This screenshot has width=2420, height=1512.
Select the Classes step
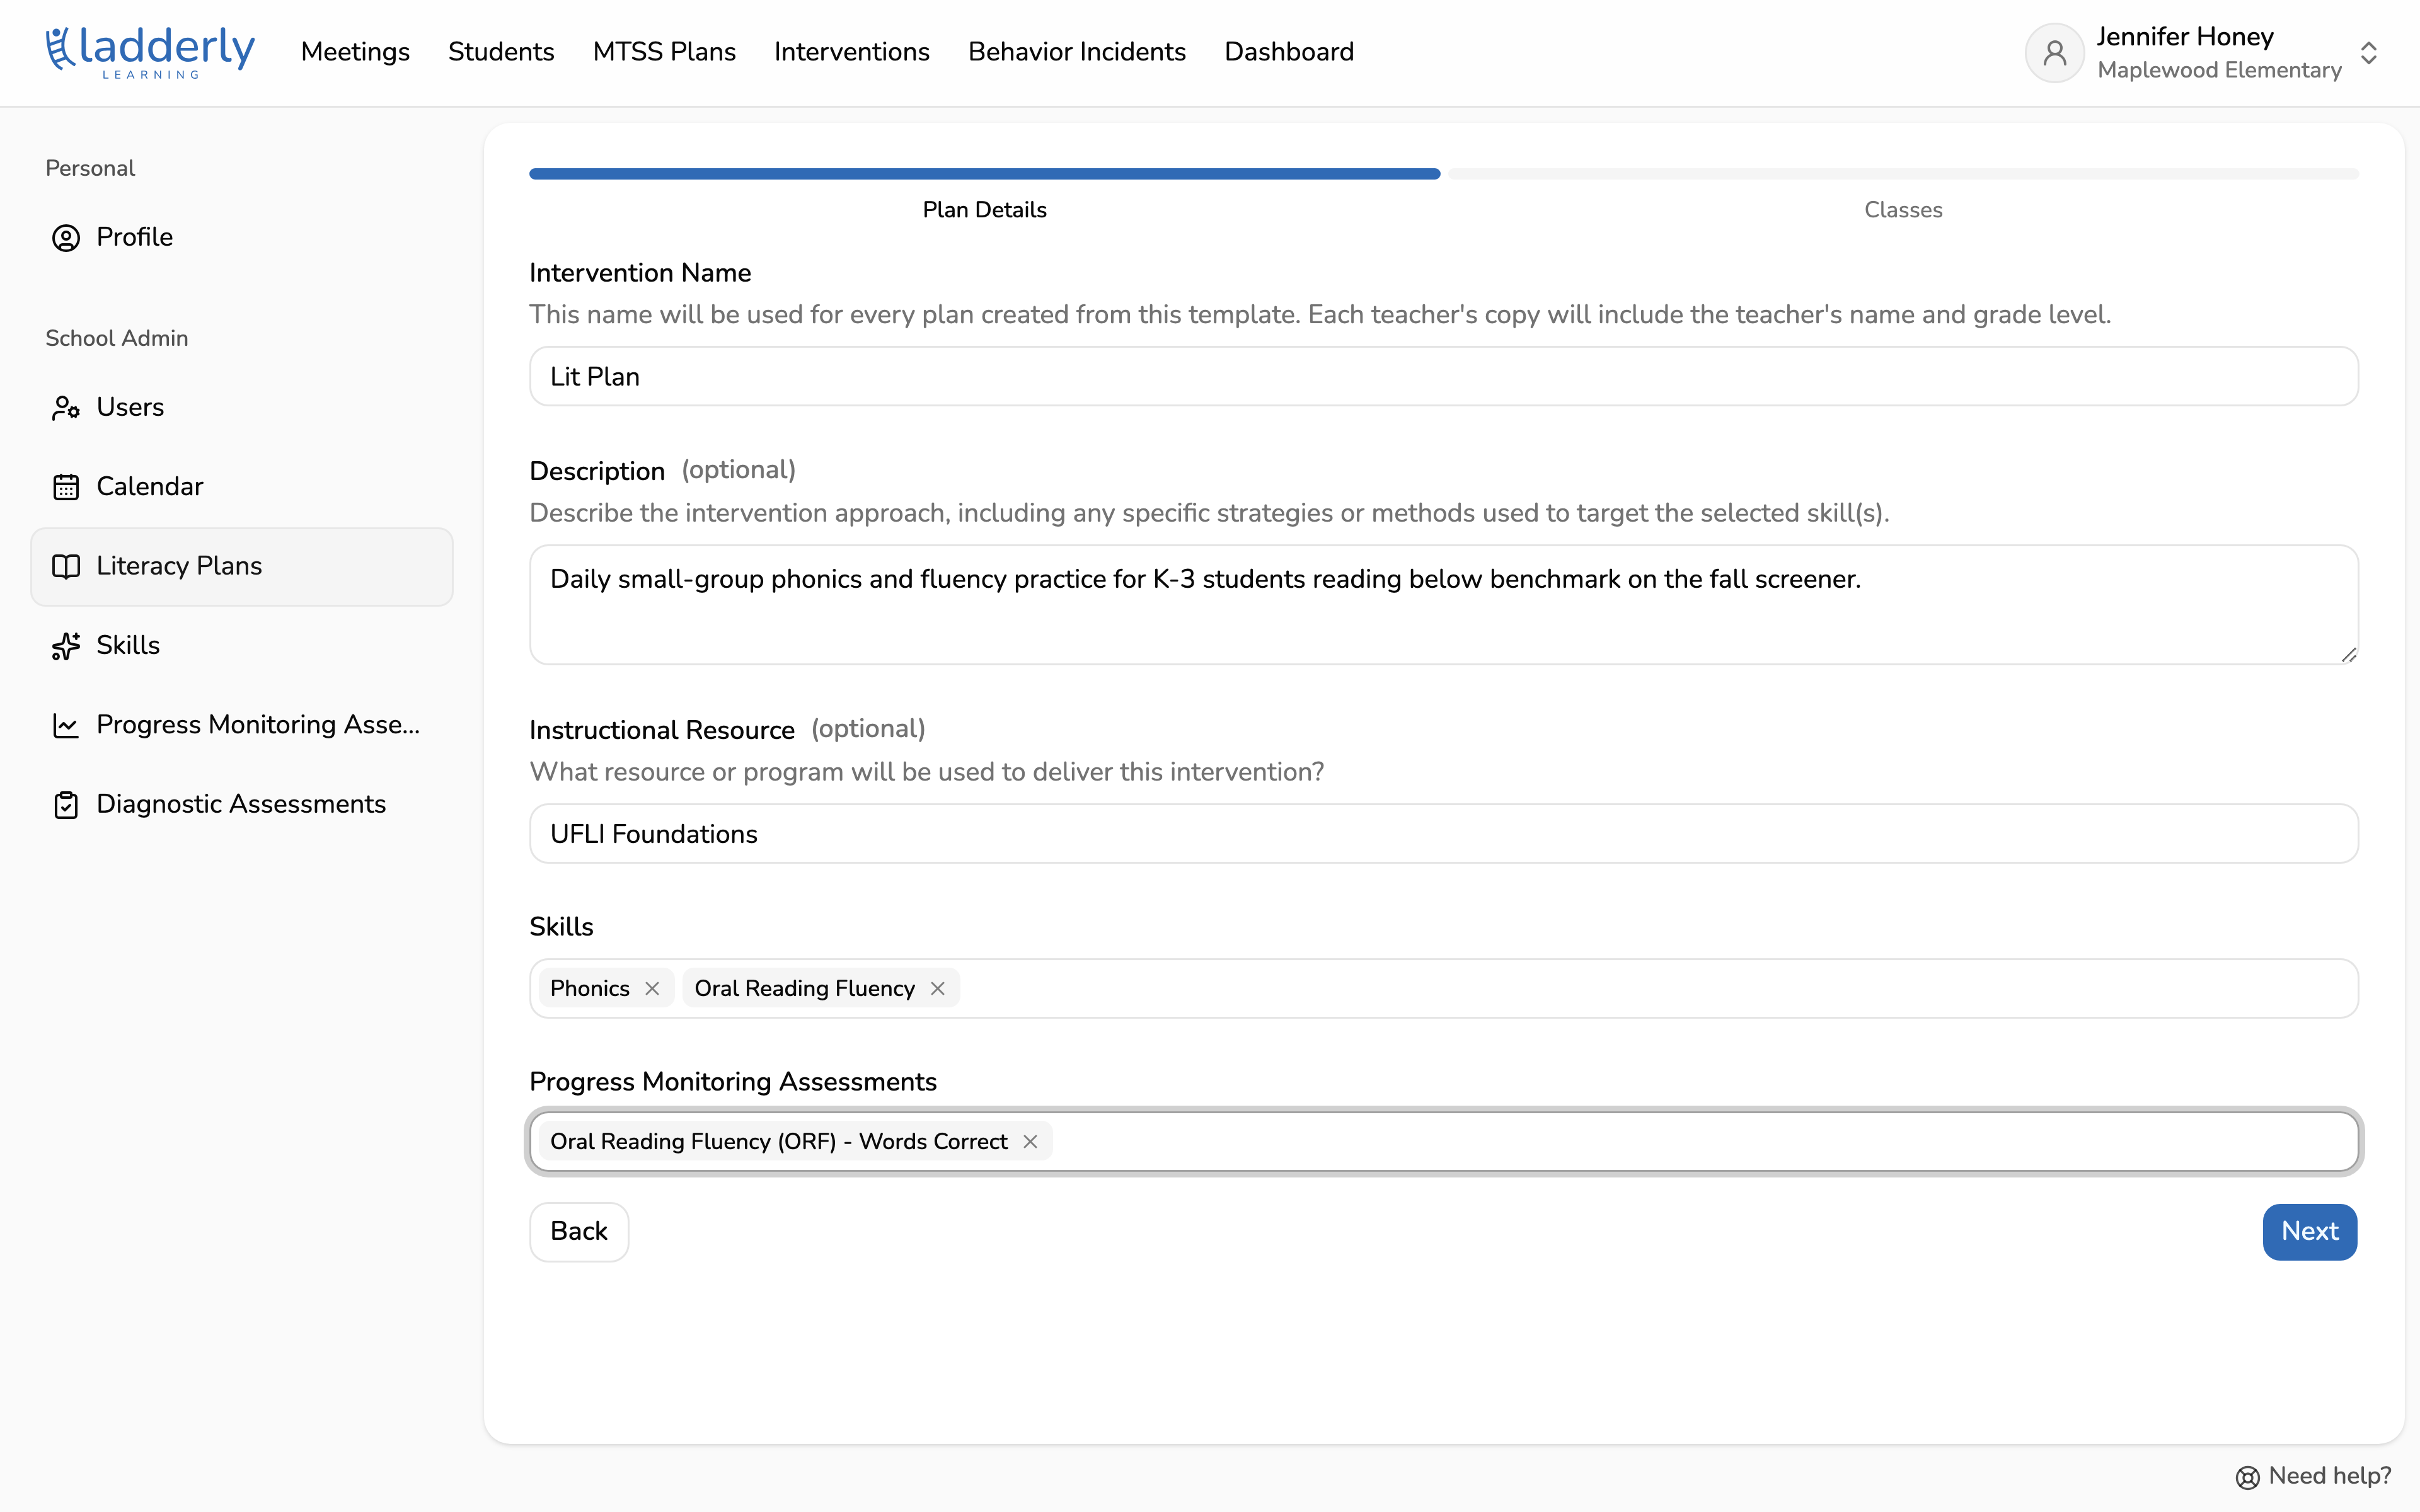pos(1903,210)
